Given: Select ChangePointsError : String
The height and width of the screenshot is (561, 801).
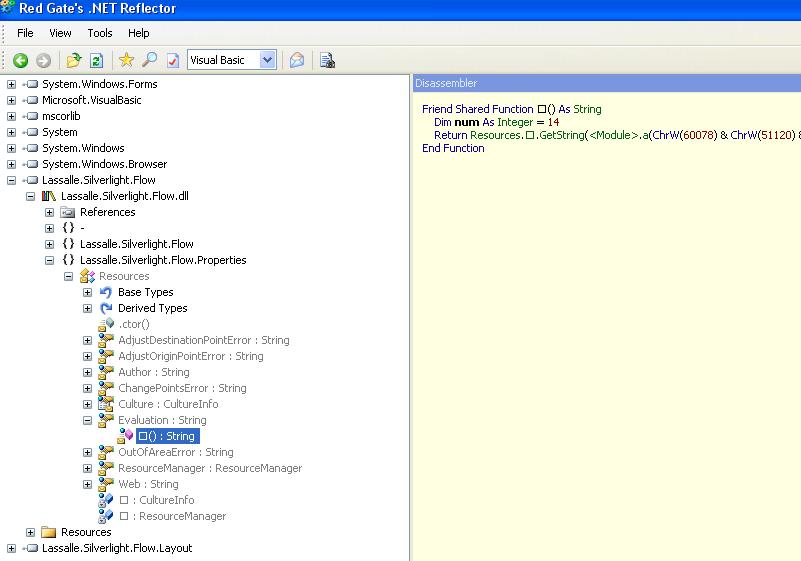Looking at the screenshot, I should [x=182, y=388].
